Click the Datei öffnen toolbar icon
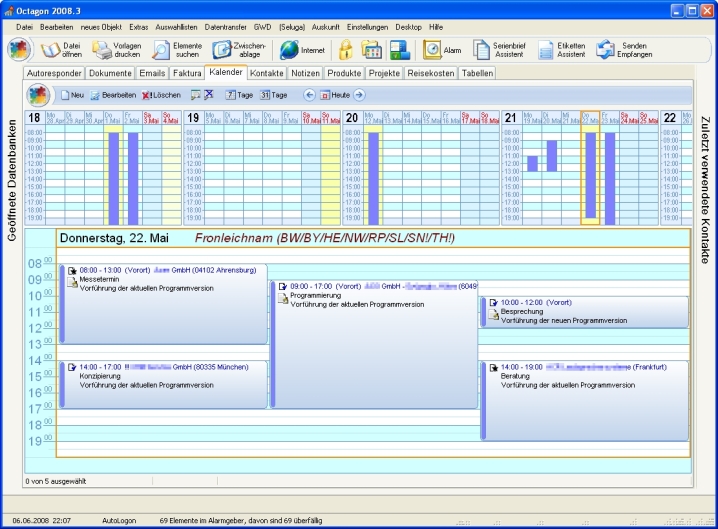Image resolution: width=718 pixels, height=529 pixels. click(x=51, y=49)
